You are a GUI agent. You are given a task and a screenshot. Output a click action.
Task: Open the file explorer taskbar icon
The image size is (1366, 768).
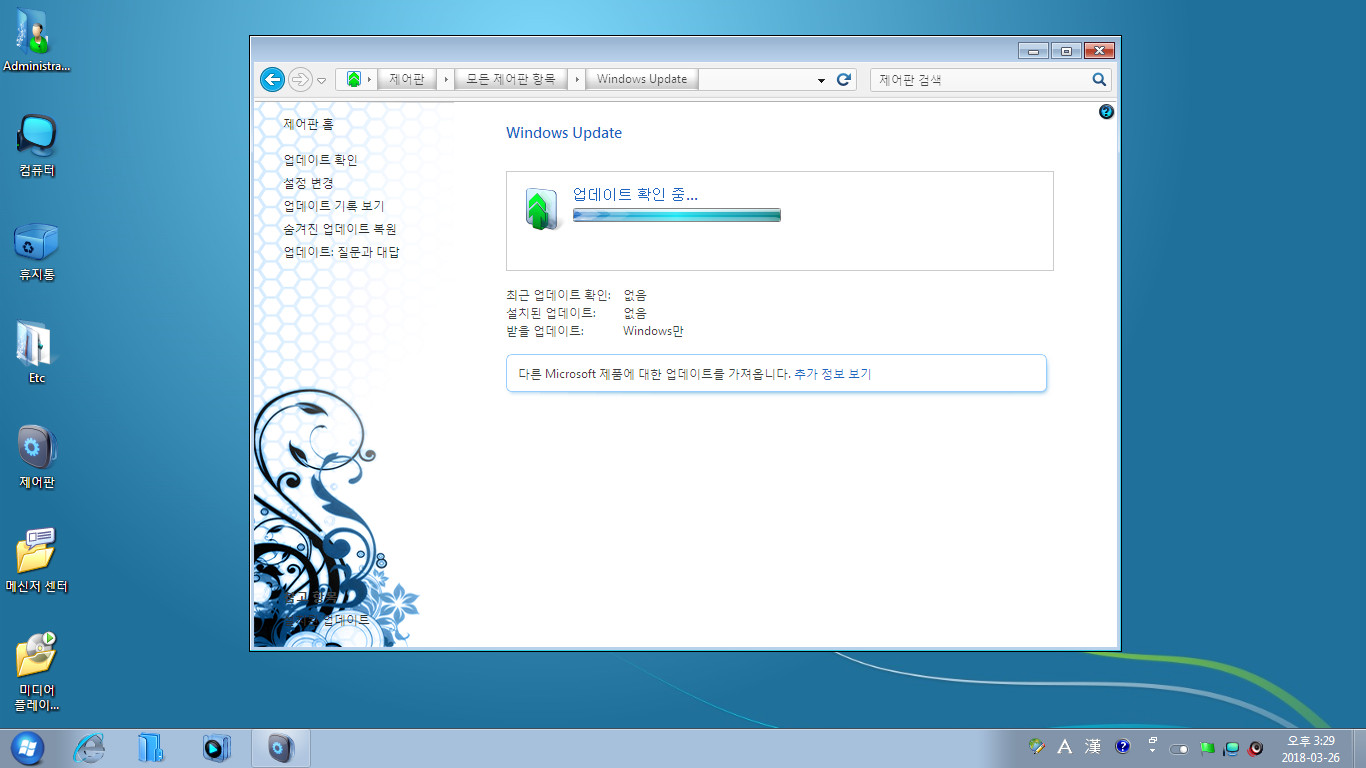tap(152, 747)
